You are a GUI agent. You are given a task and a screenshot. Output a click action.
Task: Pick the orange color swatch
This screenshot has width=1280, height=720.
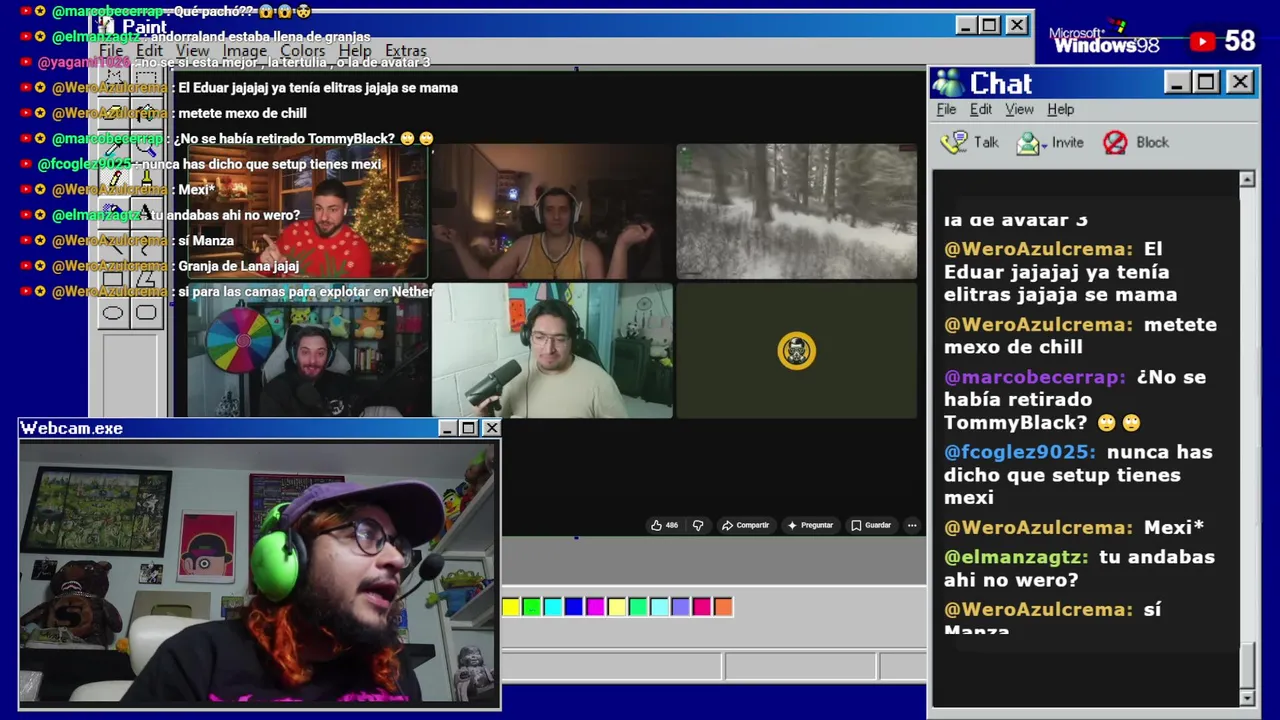(x=723, y=606)
